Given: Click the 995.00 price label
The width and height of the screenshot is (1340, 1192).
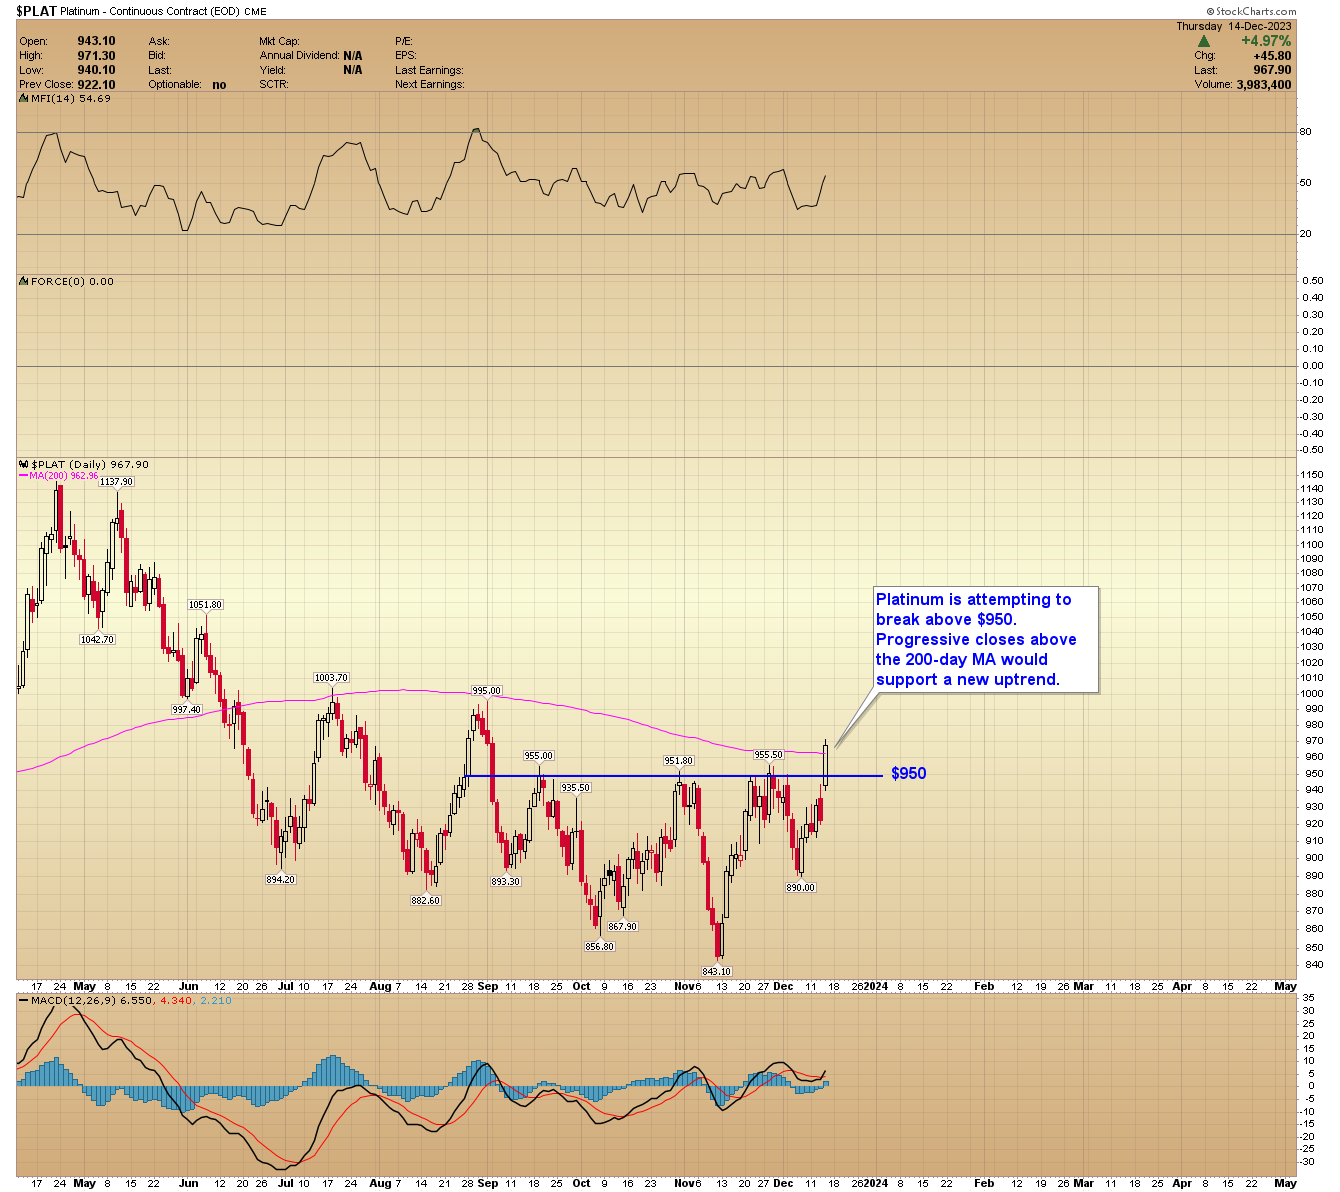Looking at the screenshot, I should pyautogui.click(x=486, y=691).
